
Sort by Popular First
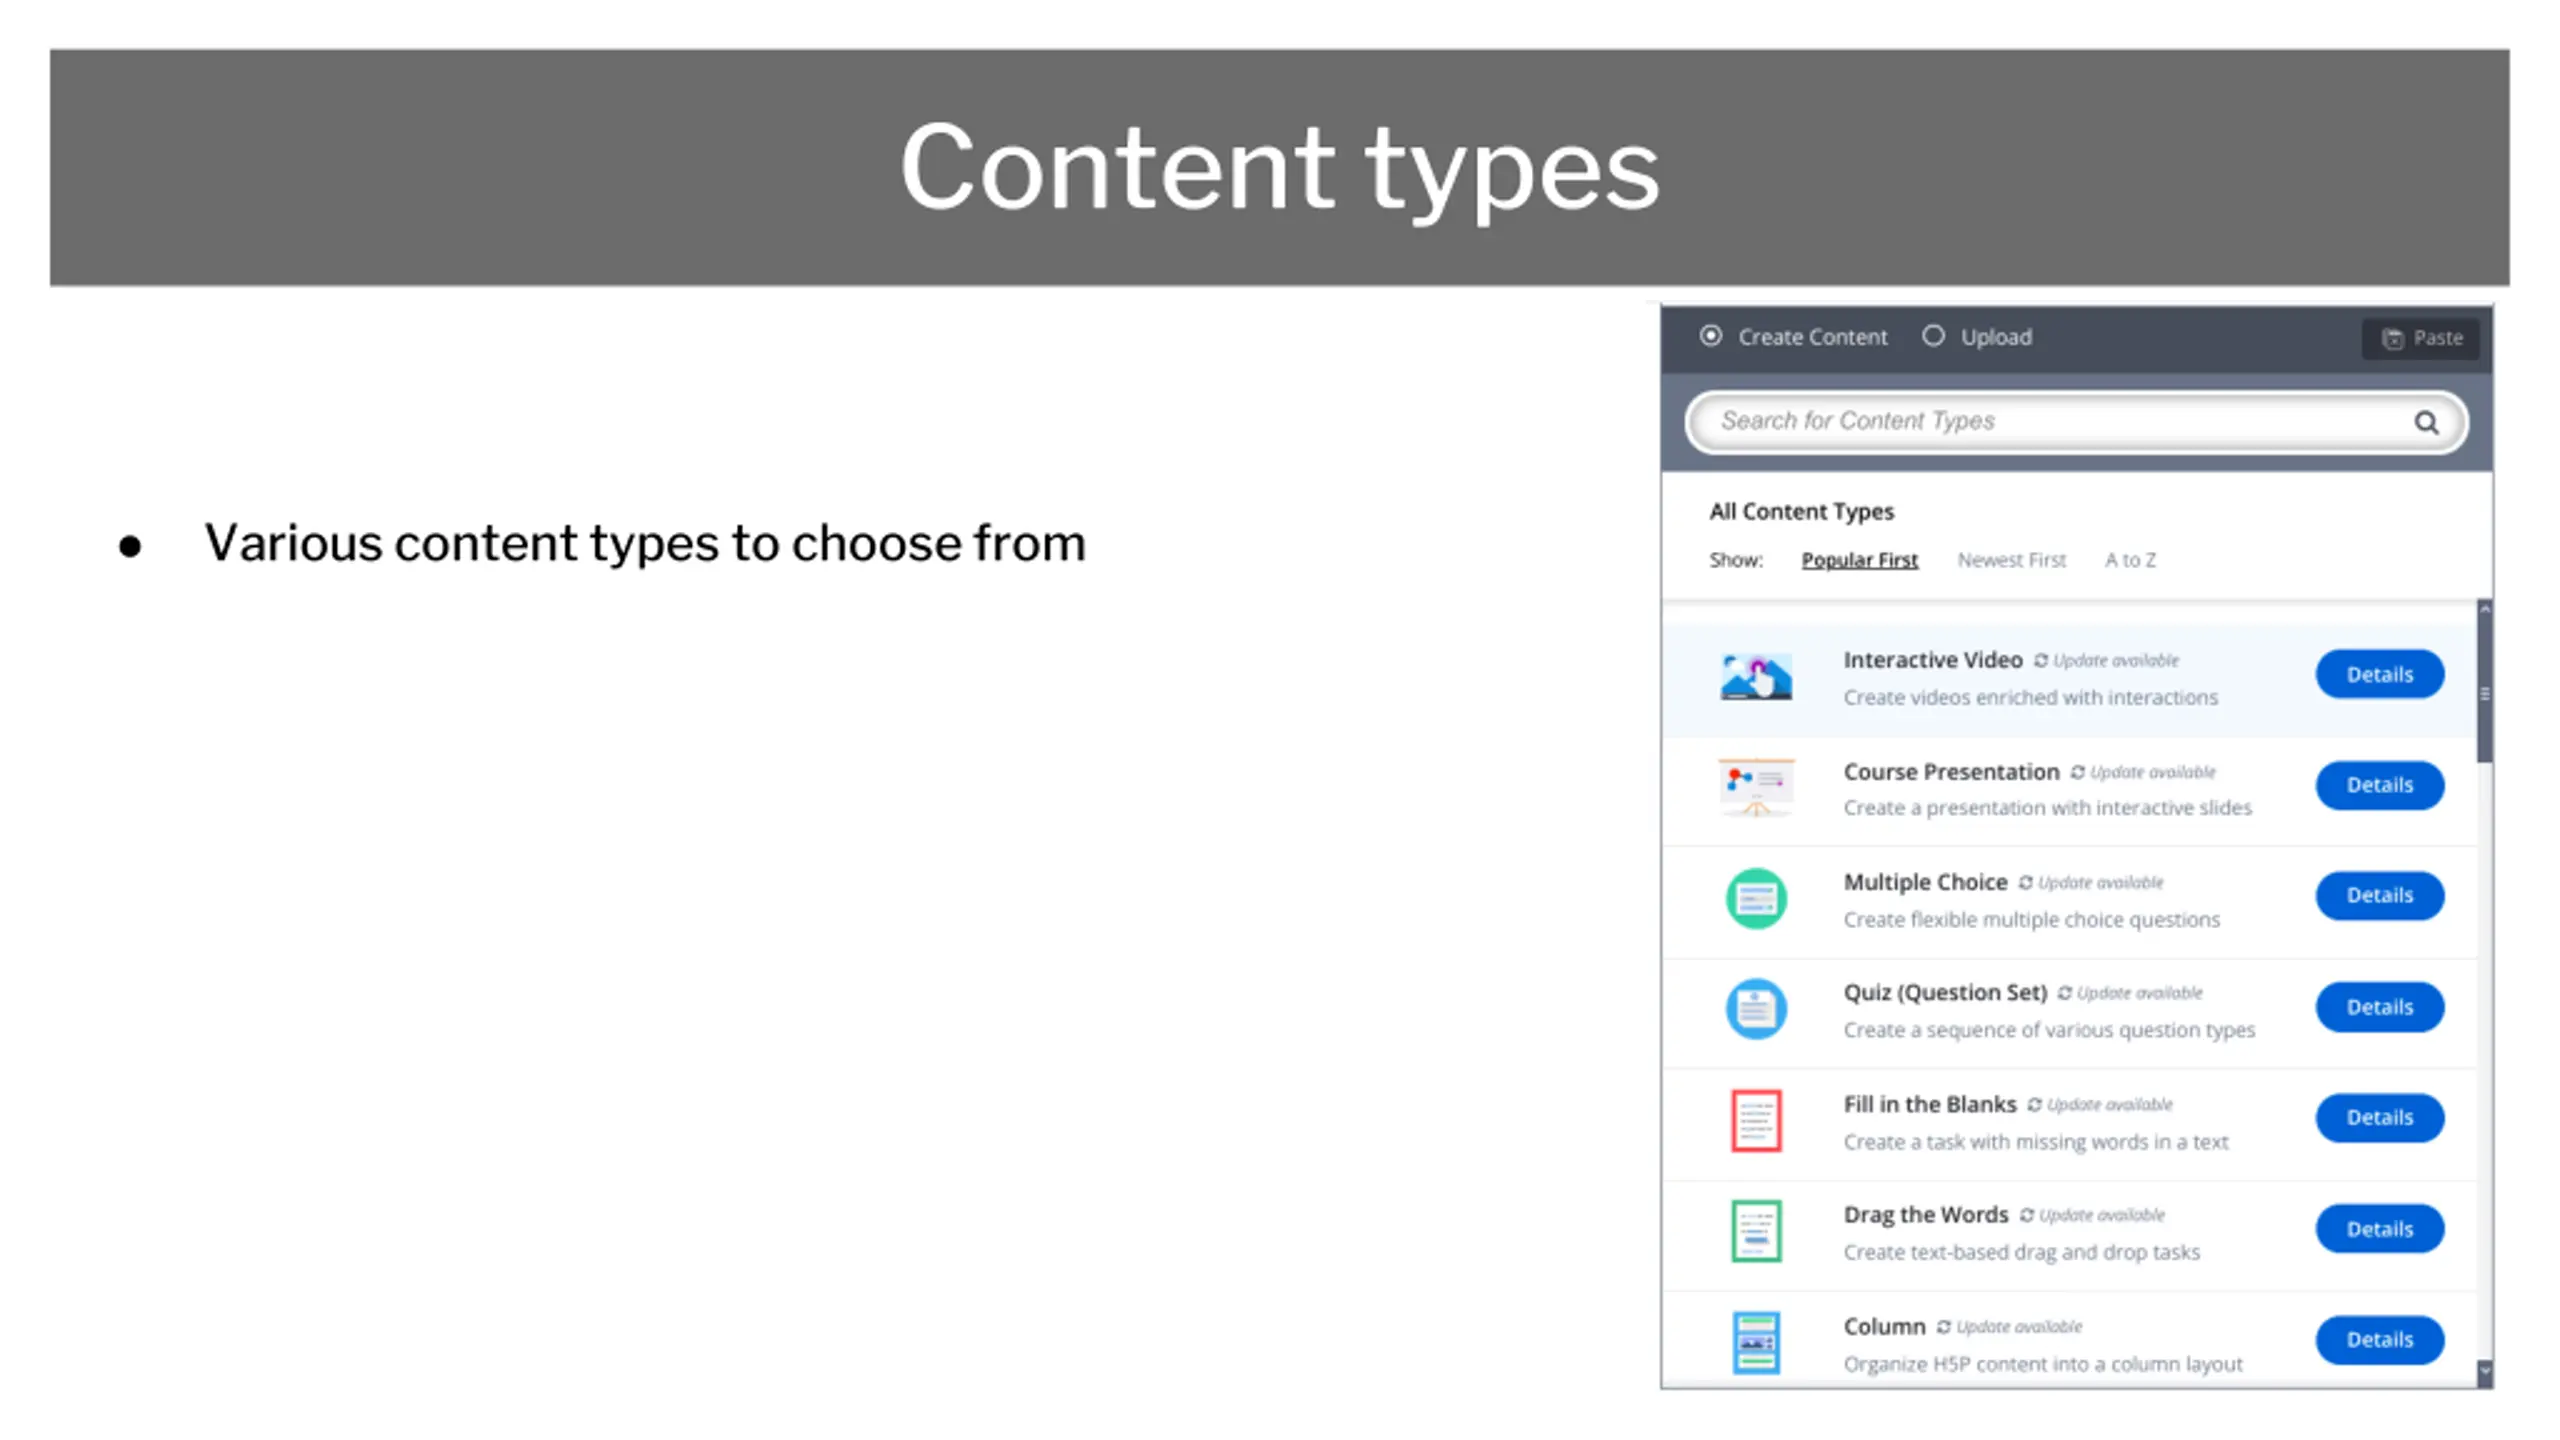(x=1859, y=560)
